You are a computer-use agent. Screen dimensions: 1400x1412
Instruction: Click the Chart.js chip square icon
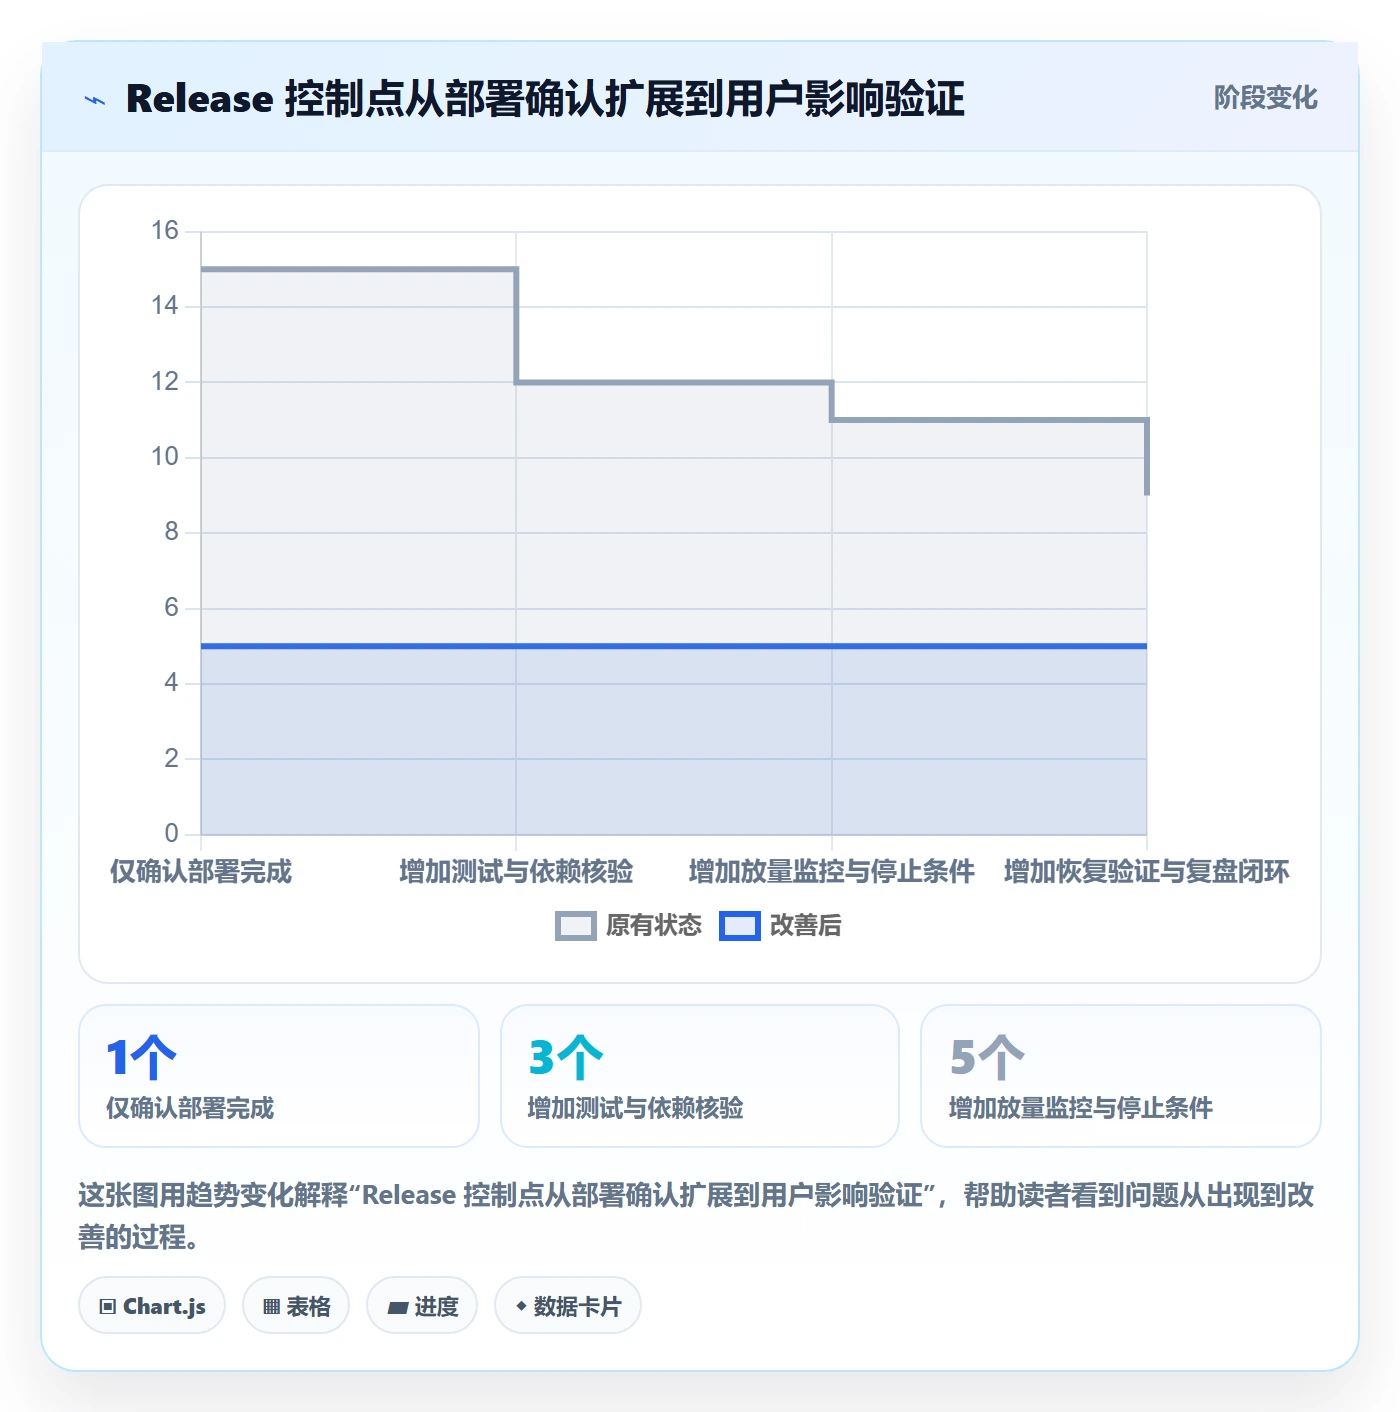pyautogui.click(x=108, y=1307)
